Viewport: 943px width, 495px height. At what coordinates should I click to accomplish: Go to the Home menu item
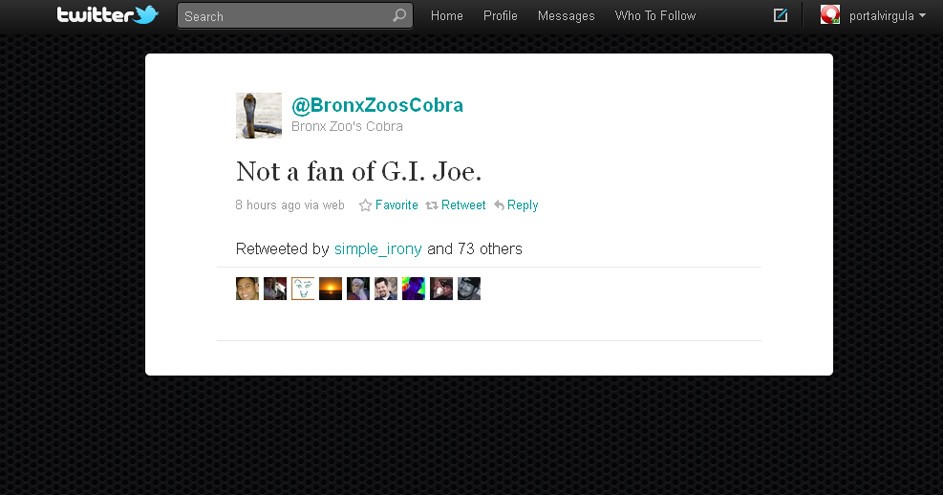tap(447, 16)
